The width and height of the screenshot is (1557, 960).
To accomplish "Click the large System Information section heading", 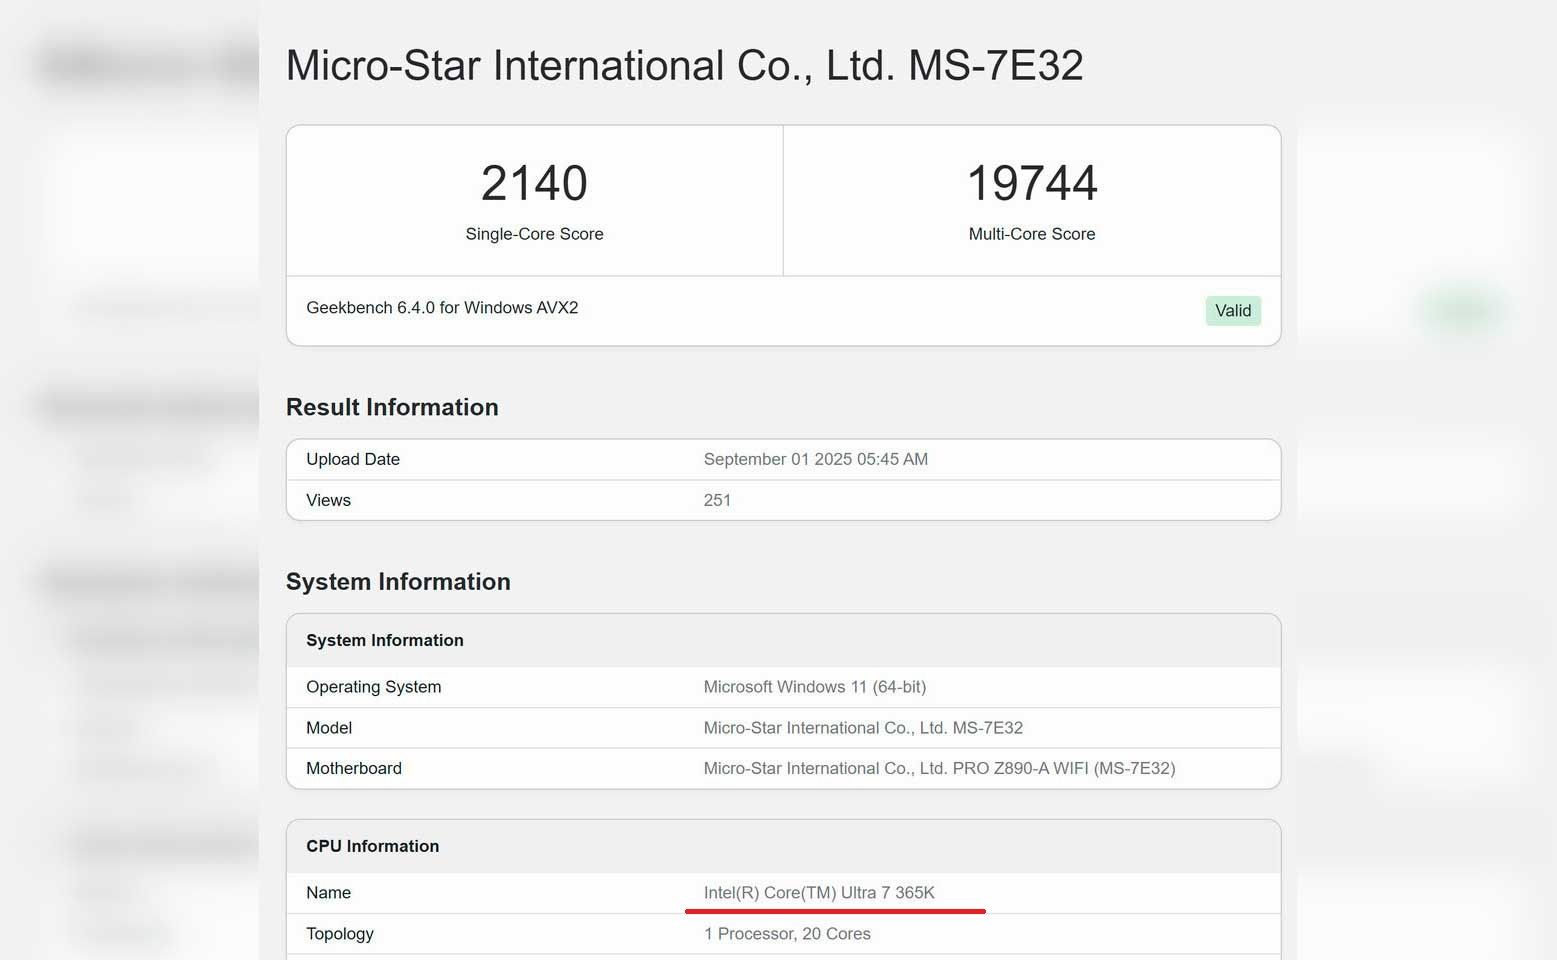I will point(398,582).
